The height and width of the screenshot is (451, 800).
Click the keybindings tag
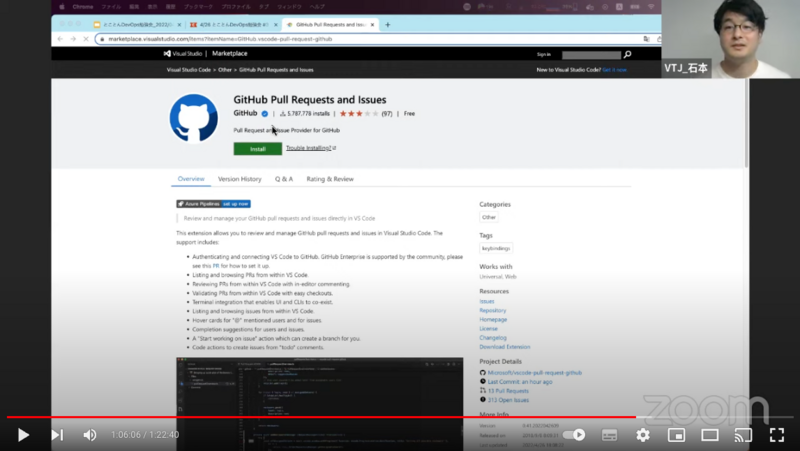coord(496,248)
